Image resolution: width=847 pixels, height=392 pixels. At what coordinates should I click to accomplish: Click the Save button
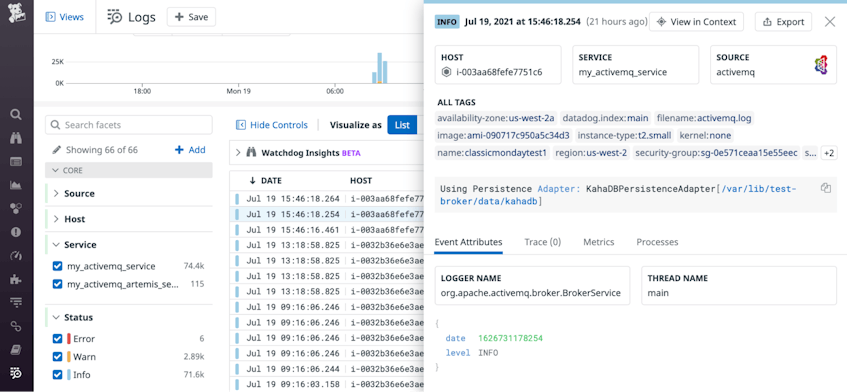point(191,17)
